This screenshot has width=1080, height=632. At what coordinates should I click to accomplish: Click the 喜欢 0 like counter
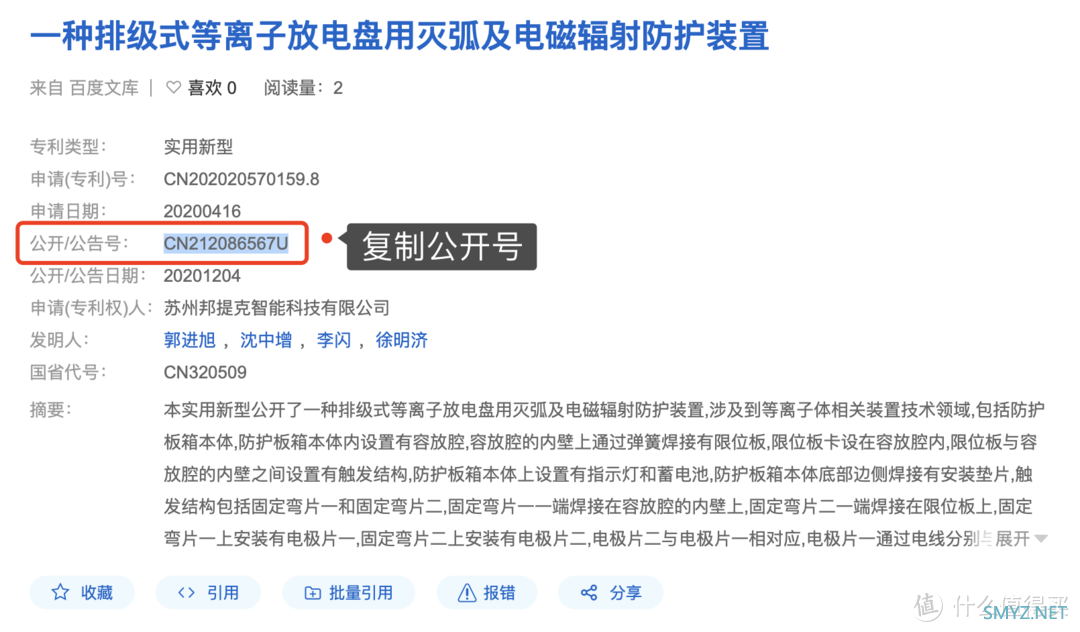tap(212, 87)
